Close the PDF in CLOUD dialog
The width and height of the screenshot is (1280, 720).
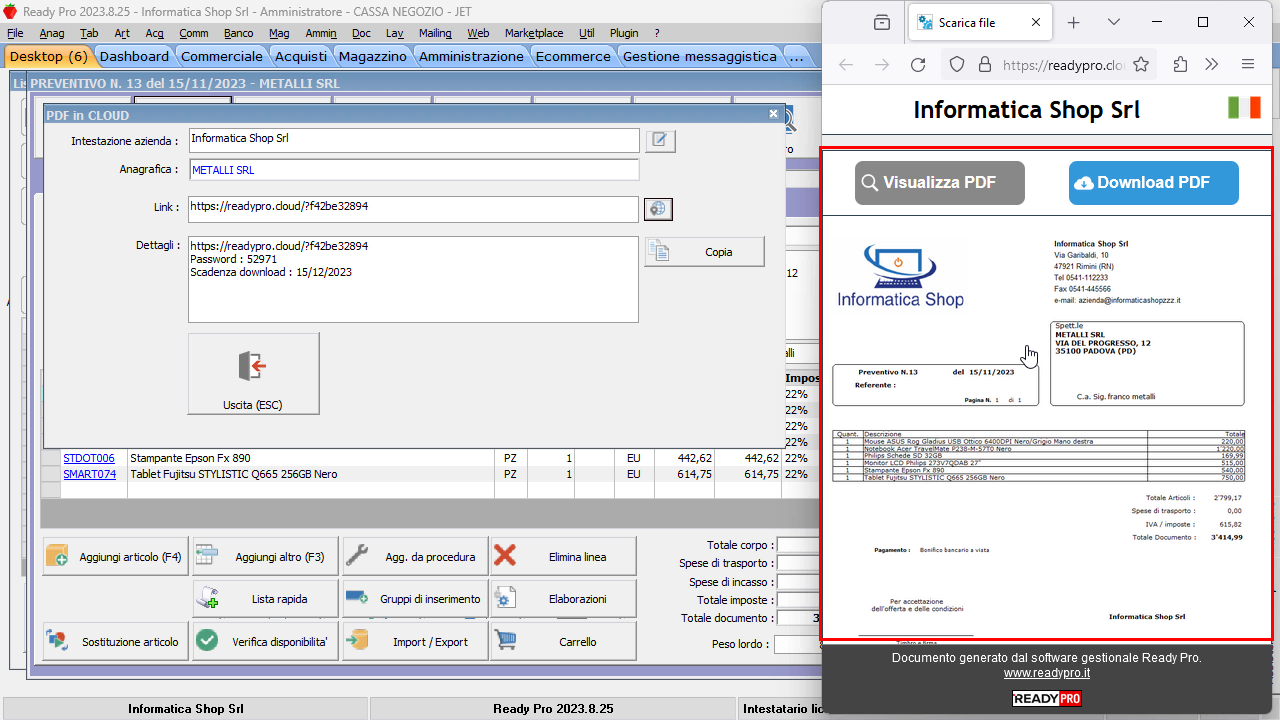[773, 114]
